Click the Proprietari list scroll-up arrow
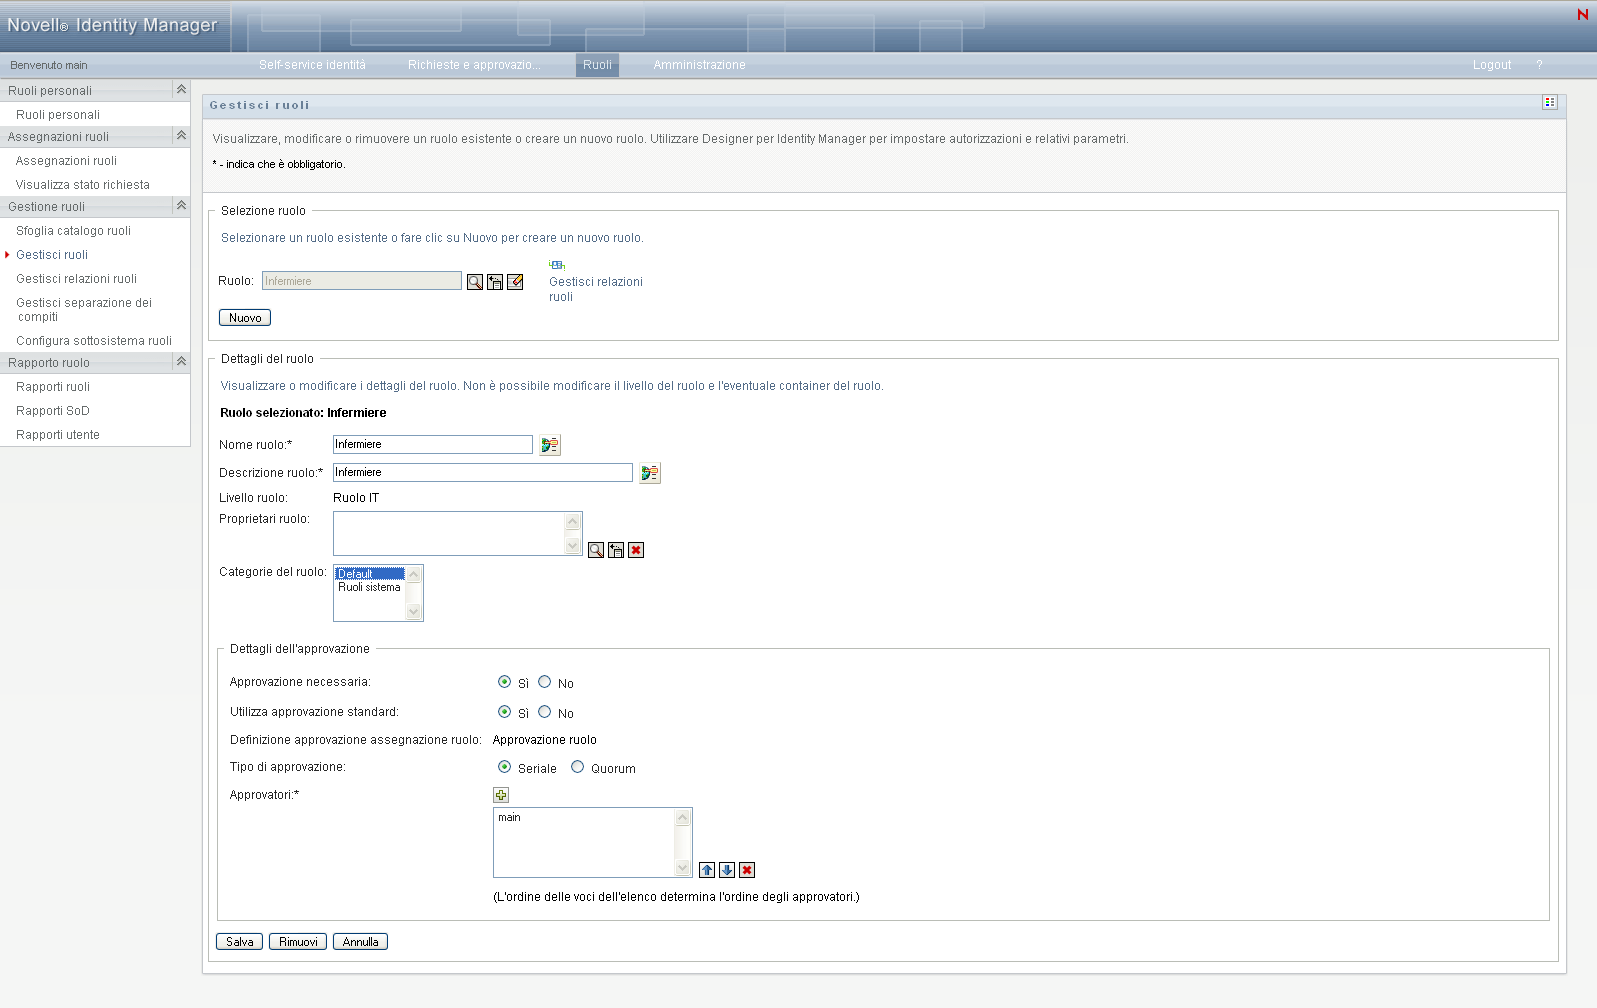1597x1008 pixels. (573, 522)
